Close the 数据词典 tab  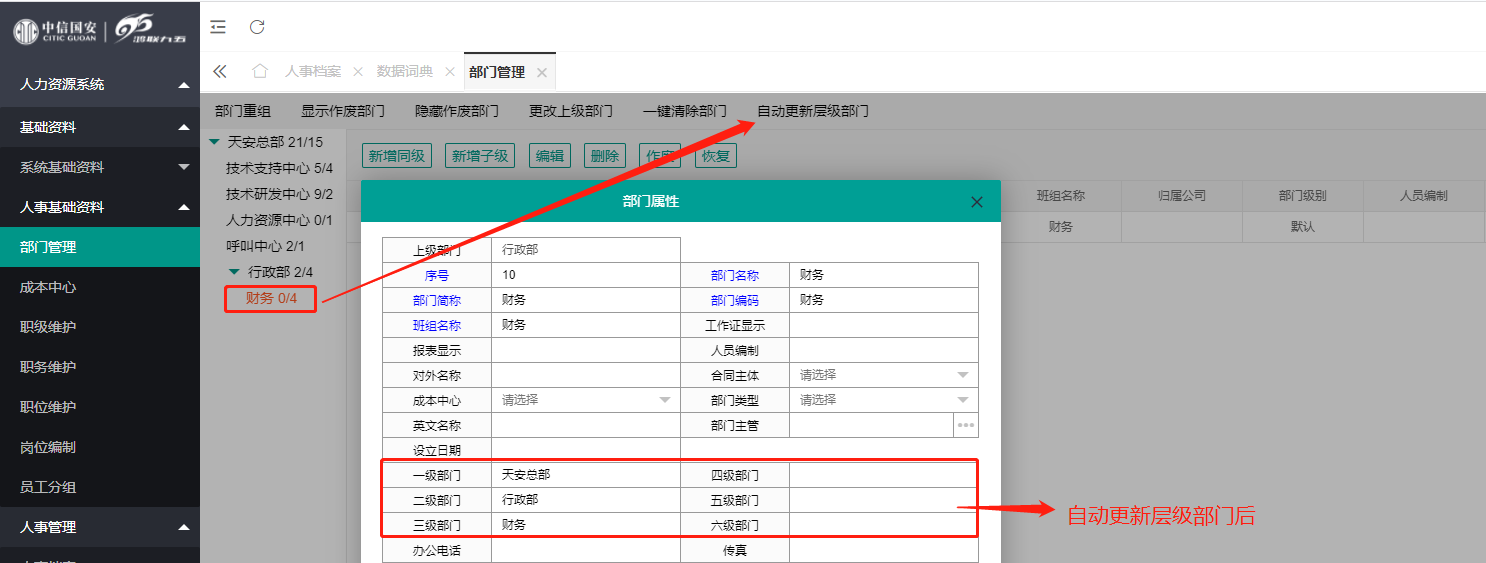(x=449, y=72)
